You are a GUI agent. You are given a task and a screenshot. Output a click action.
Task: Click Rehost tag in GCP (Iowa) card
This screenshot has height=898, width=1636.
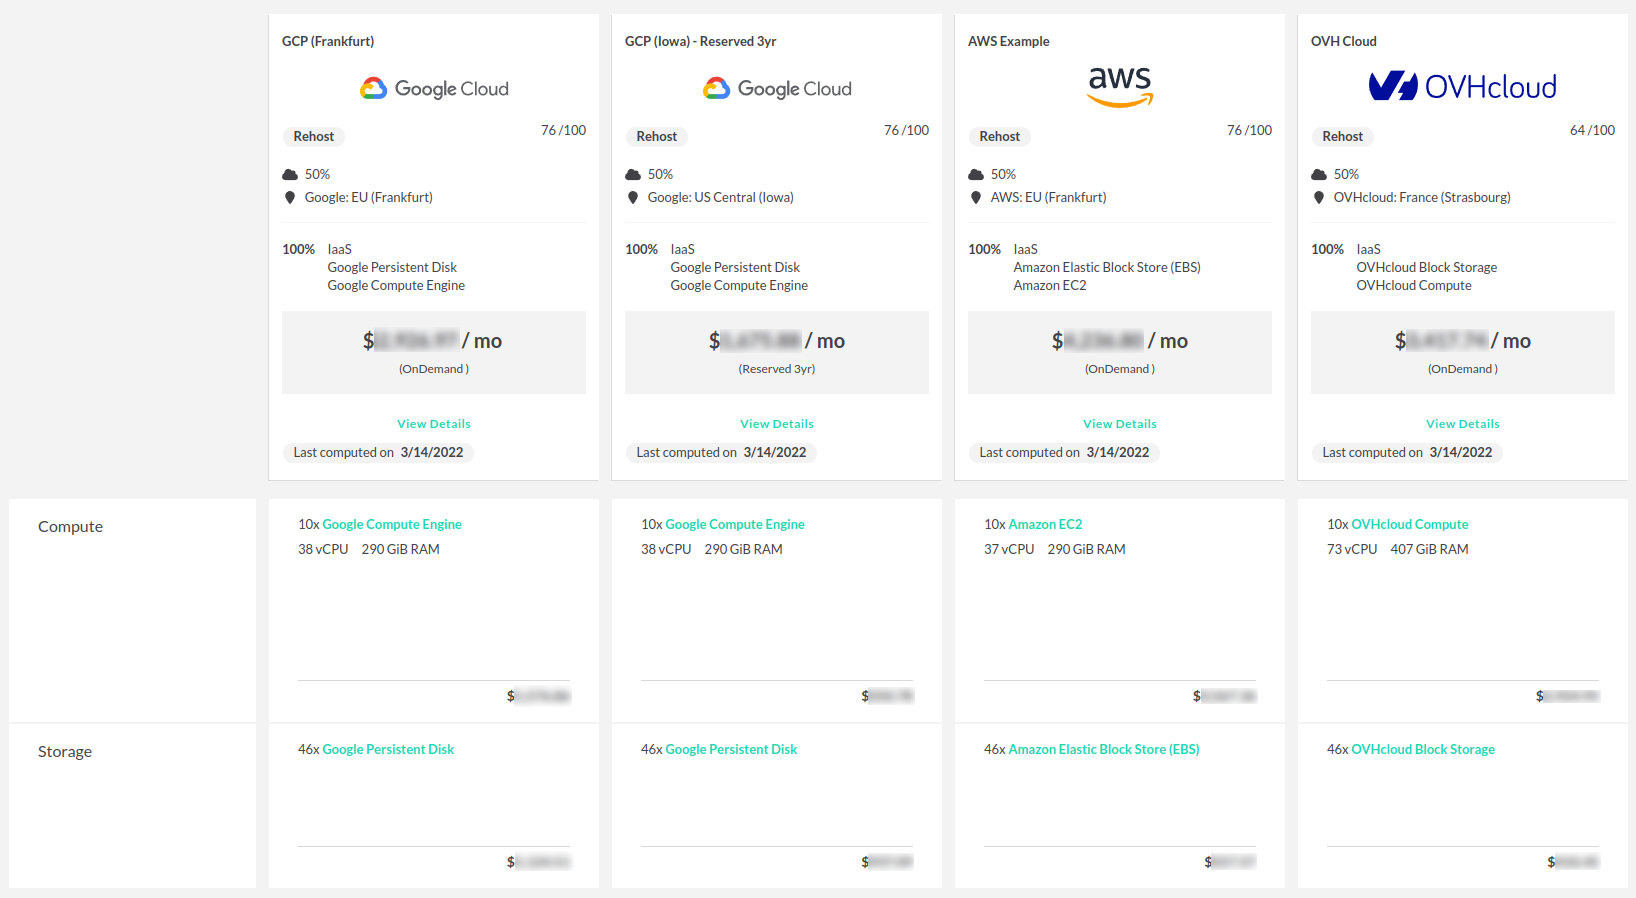click(657, 136)
